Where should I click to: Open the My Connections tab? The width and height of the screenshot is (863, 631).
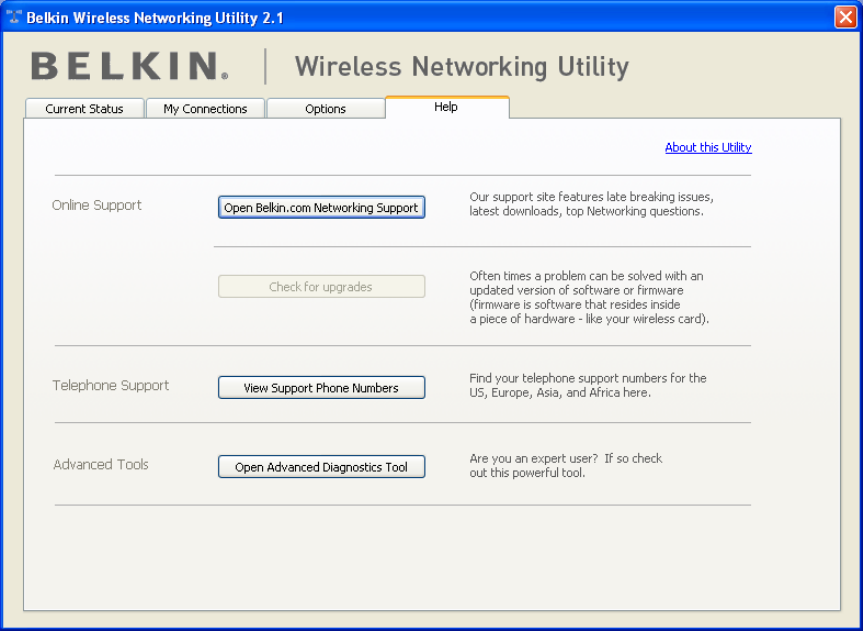(205, 108)
